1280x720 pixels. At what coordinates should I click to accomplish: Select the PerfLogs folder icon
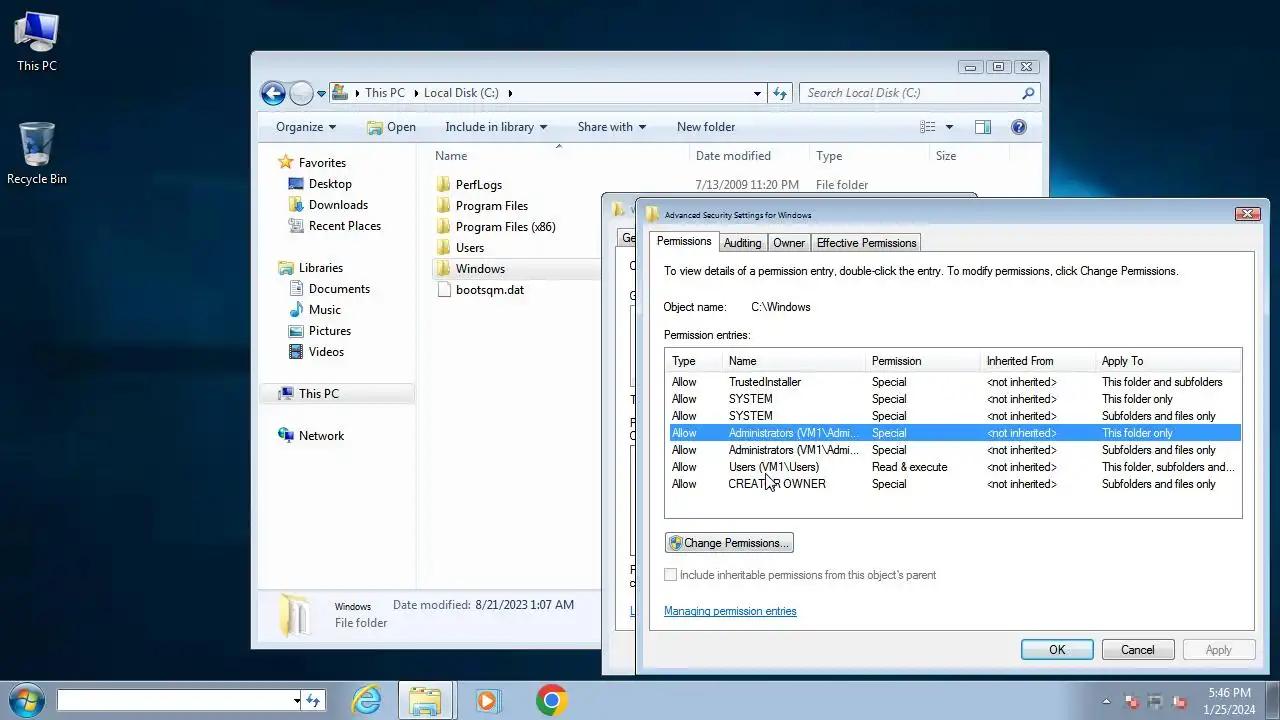click(x=444, y=185)
